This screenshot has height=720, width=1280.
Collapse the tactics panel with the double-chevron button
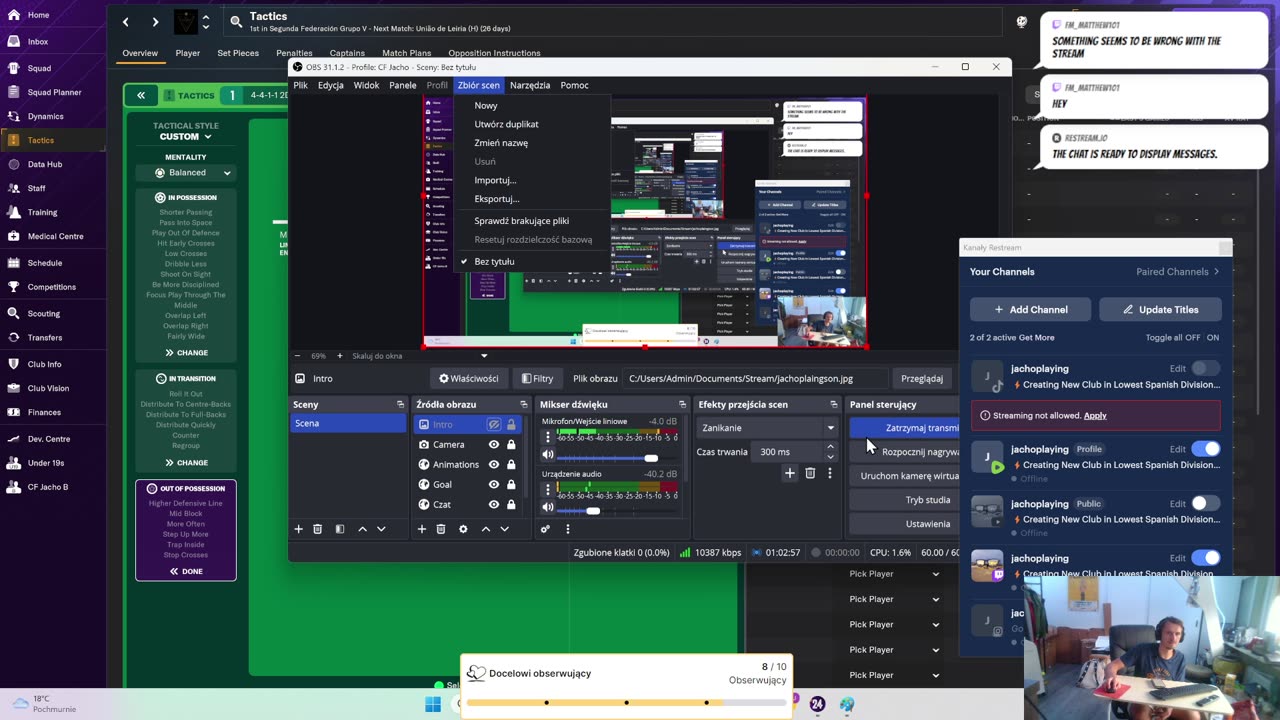(141, 95)
